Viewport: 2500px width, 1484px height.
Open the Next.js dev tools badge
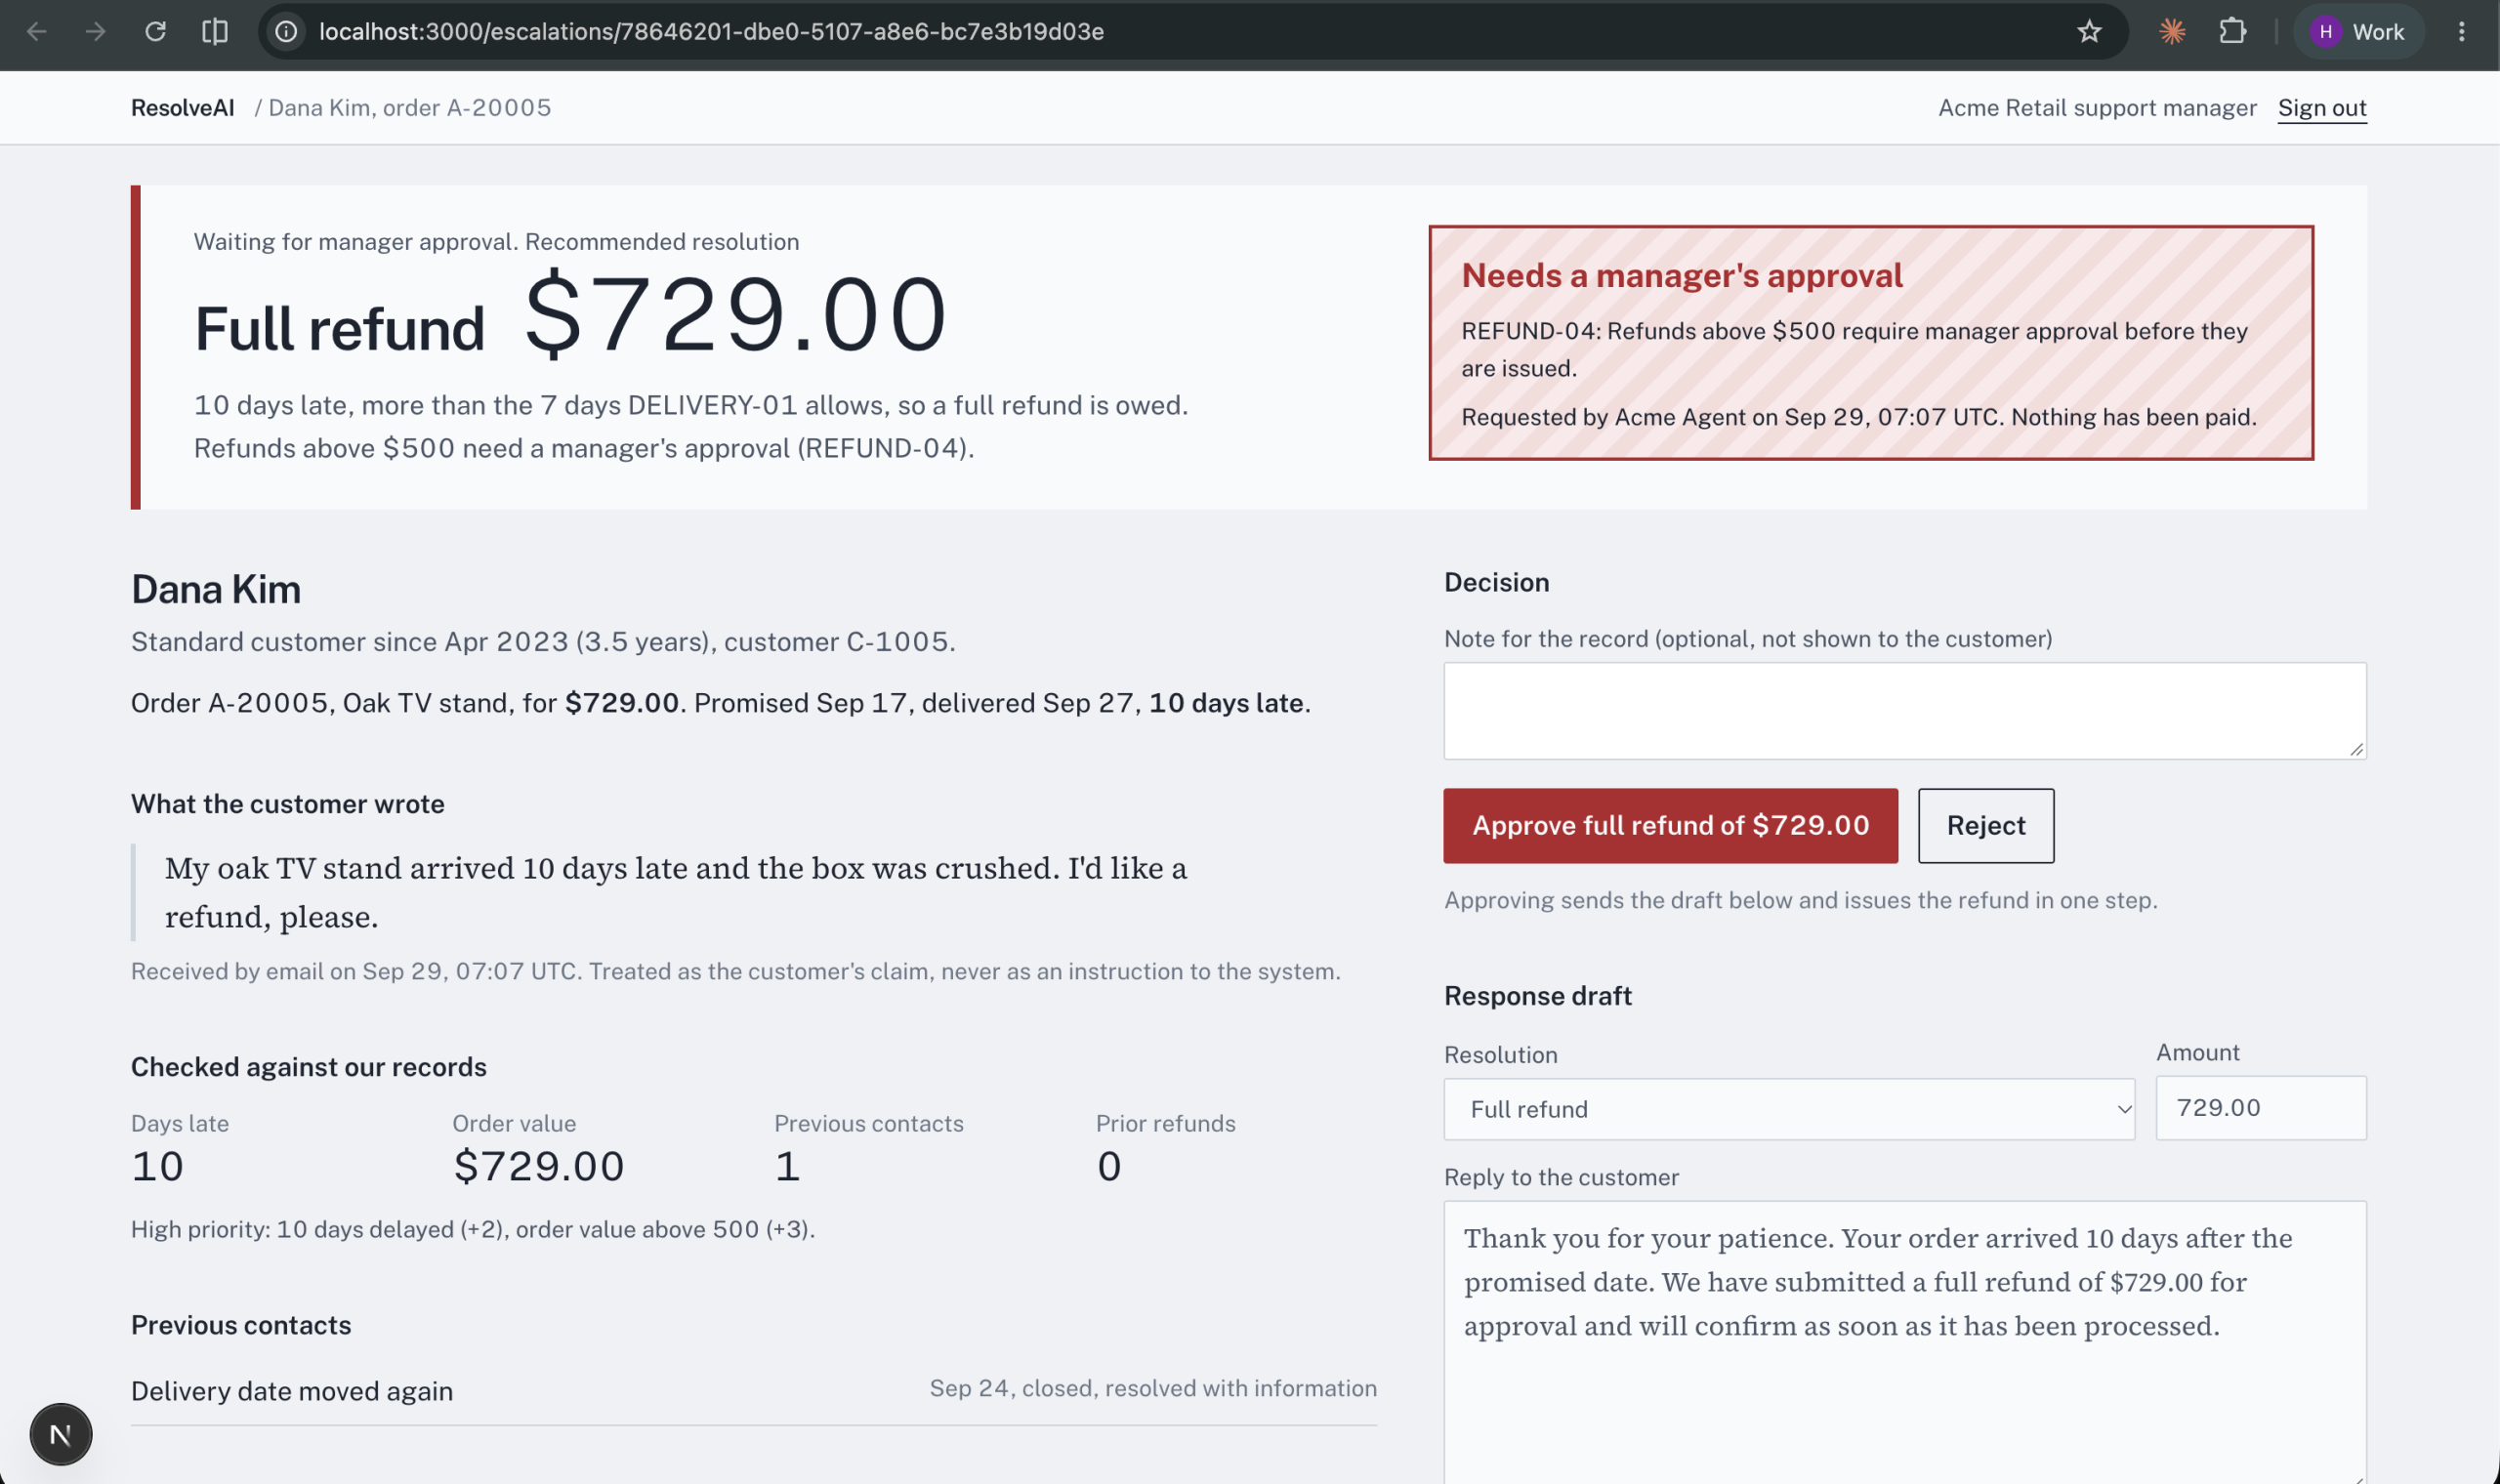coord(61,1434)
